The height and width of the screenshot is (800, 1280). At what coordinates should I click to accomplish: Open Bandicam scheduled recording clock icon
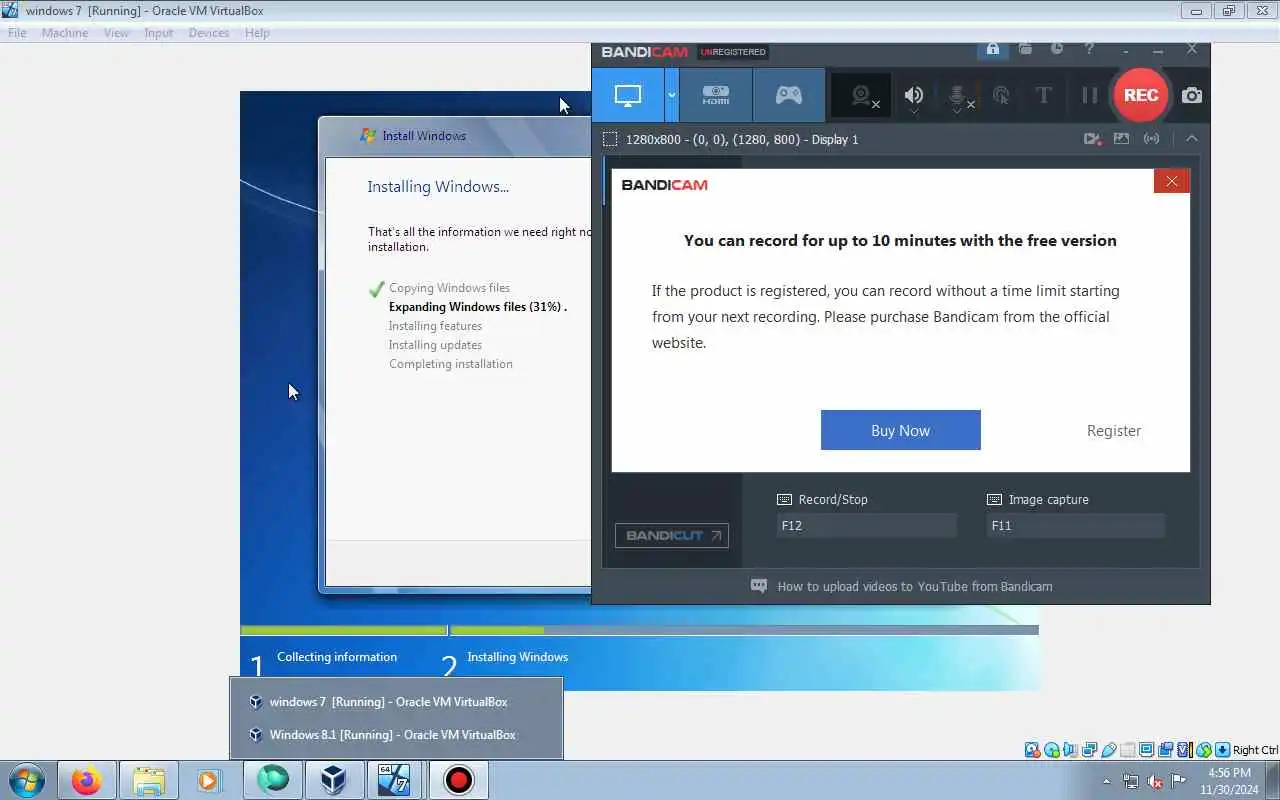1057,49
